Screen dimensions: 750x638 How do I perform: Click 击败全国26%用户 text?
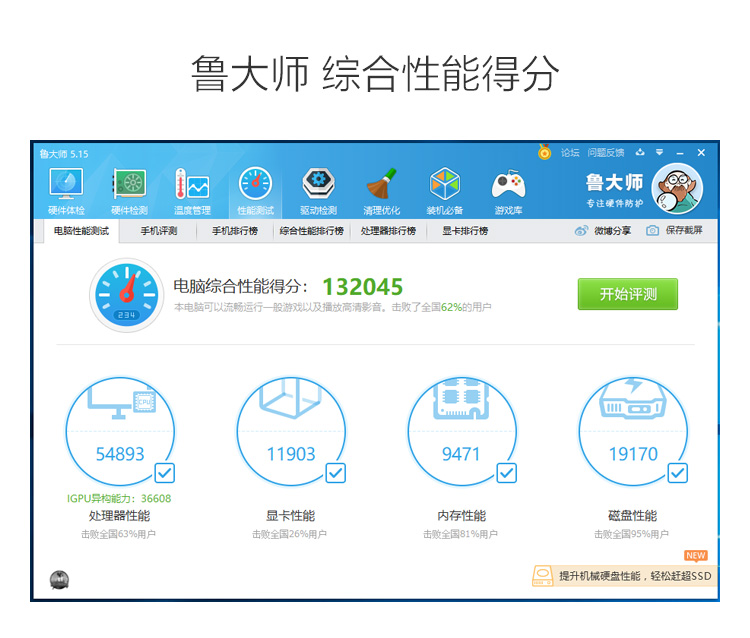click(x=289, y=534)
